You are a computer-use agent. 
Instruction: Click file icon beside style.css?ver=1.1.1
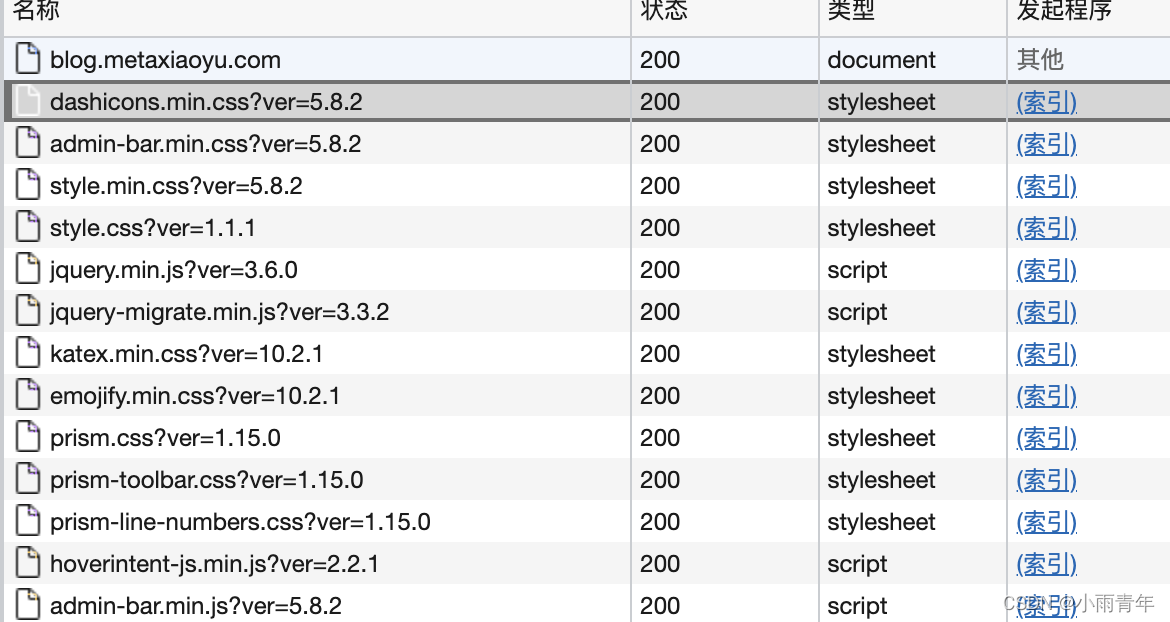pyautogui.click(x=30, y=228)
